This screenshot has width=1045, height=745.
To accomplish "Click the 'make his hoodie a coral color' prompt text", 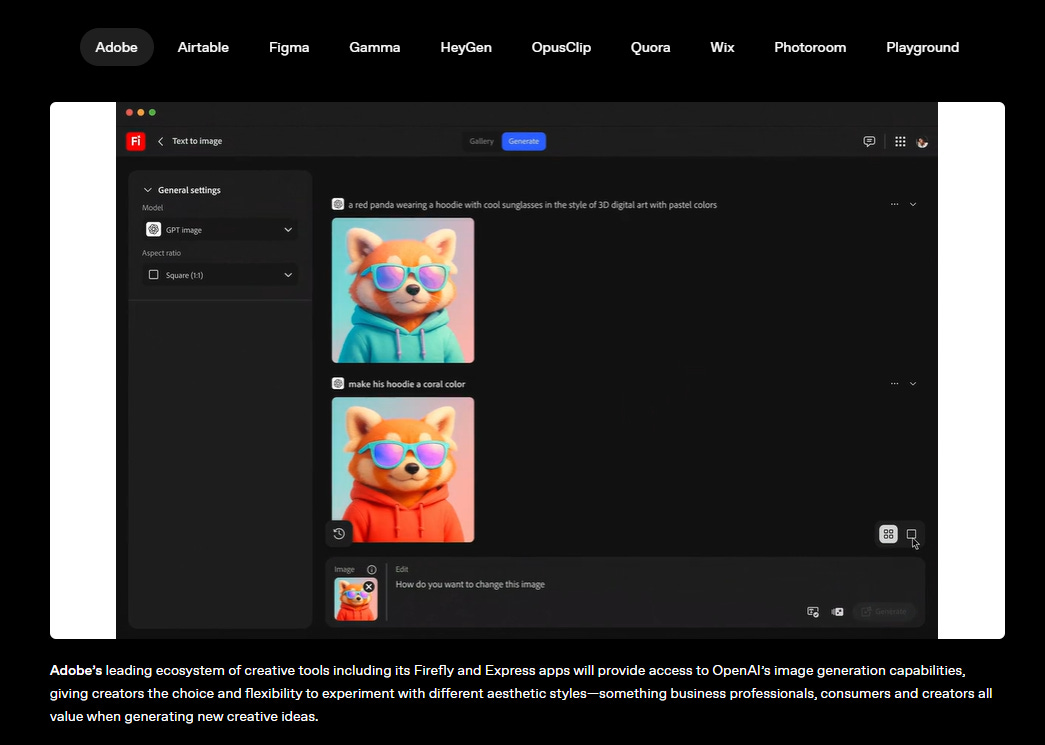I will pyautogui.click(x=407, y=384).
